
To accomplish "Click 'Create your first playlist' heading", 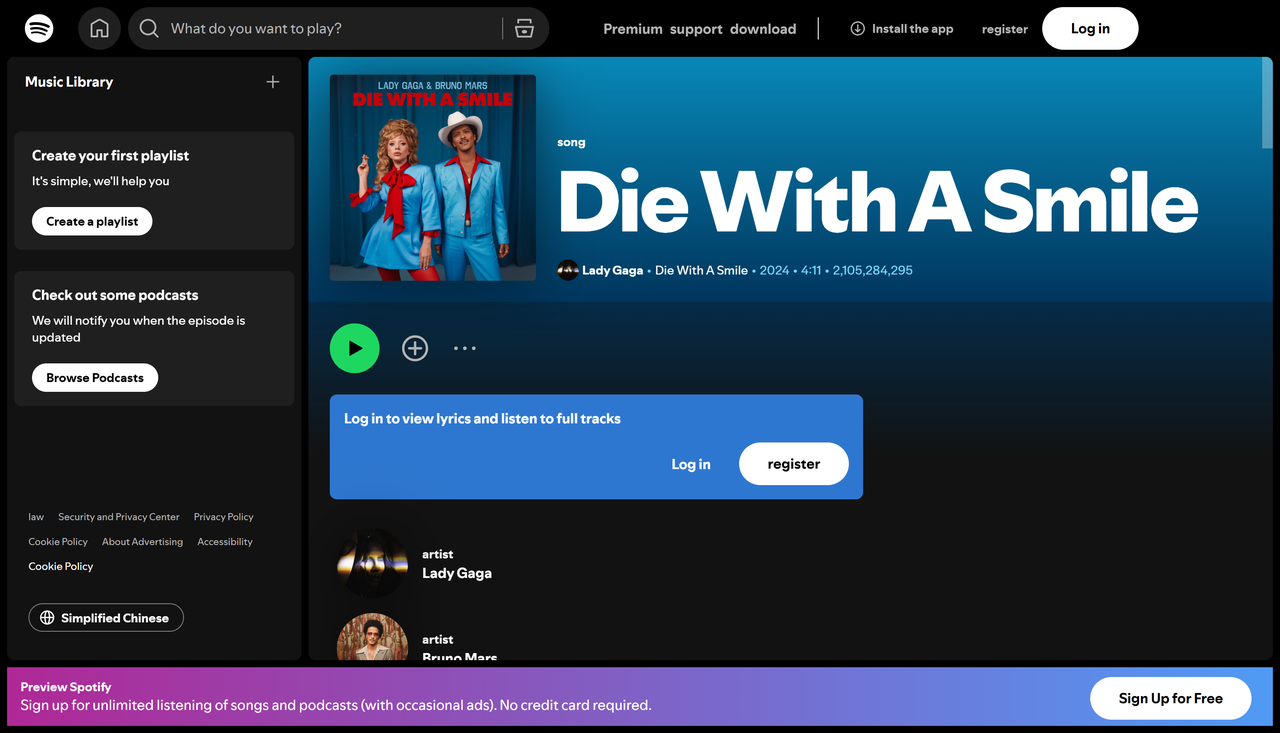I will [110, 156].
